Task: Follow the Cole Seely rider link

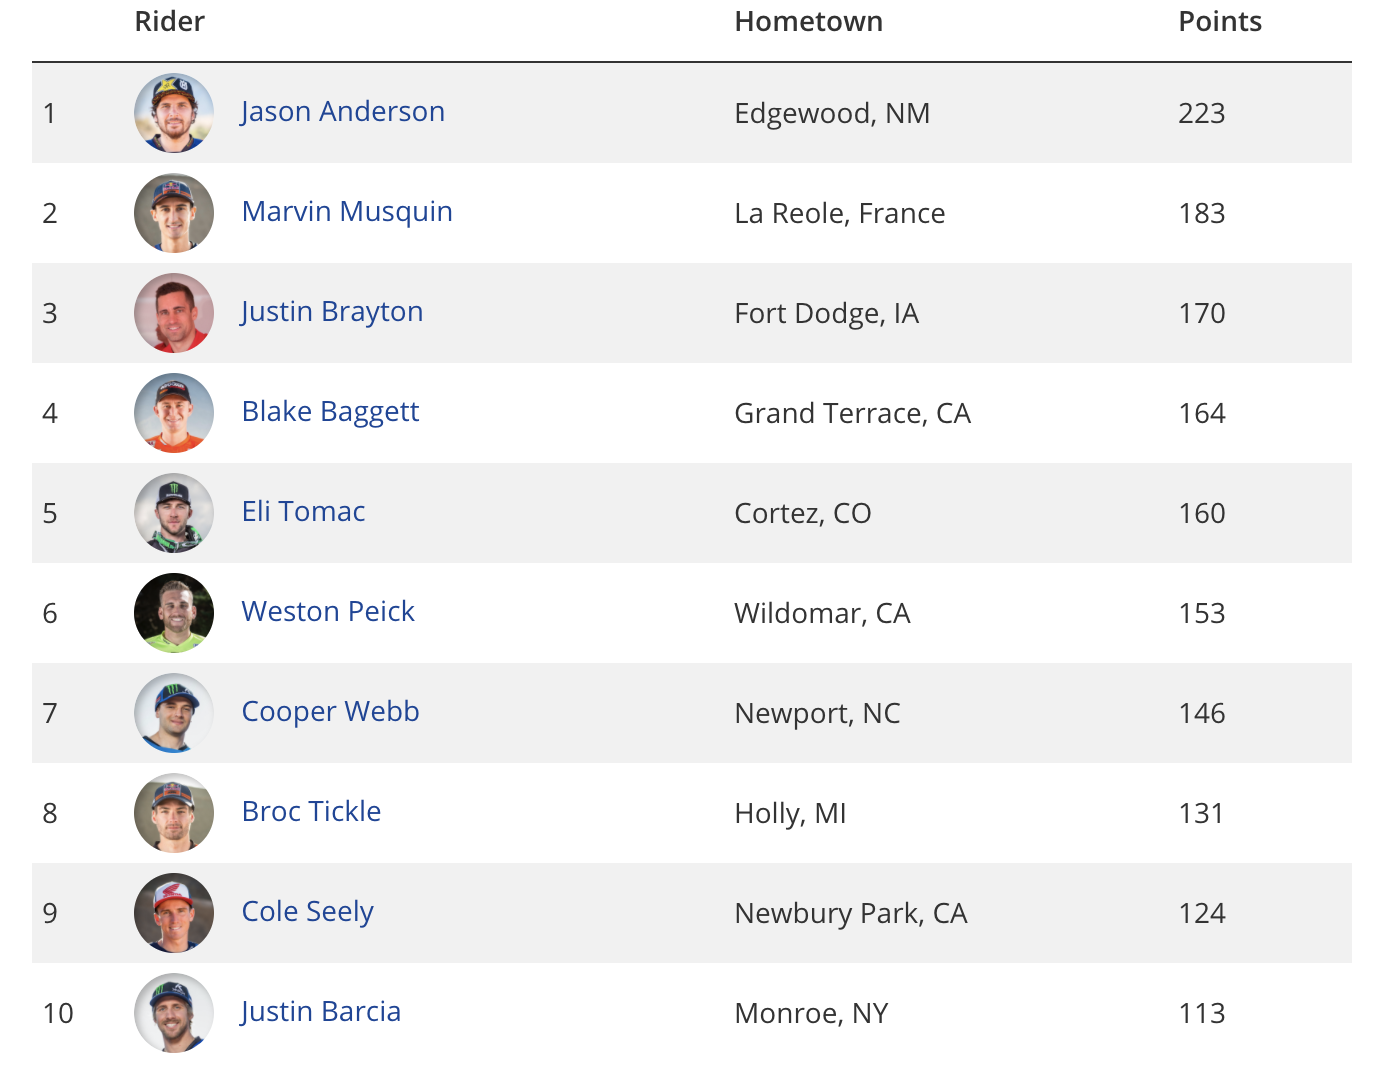Action: pos(307,912)
